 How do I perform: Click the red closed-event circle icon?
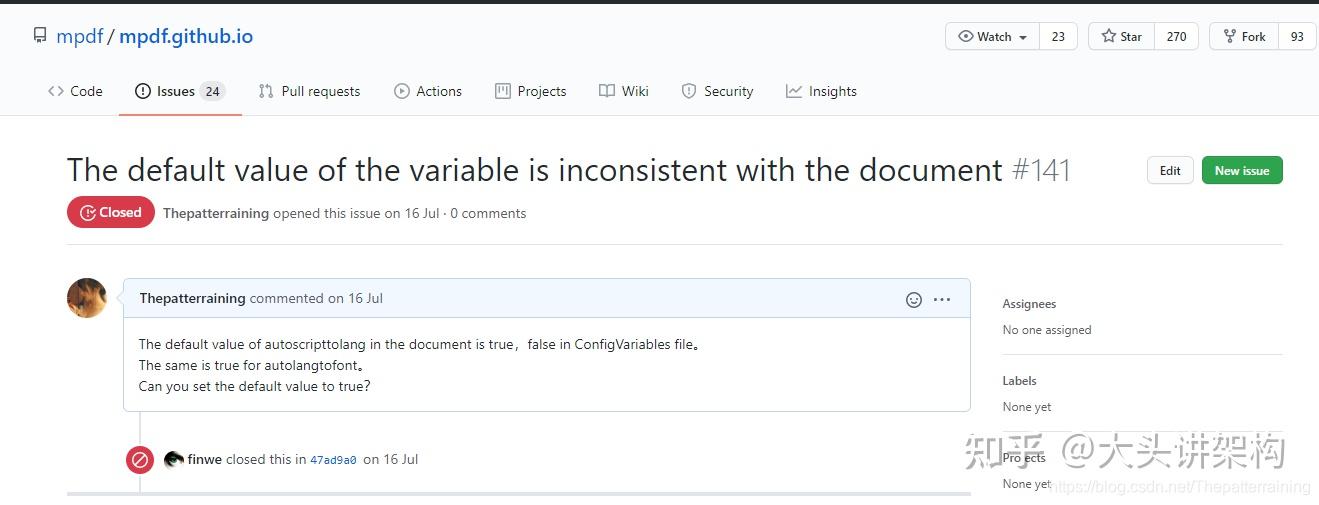140,460
